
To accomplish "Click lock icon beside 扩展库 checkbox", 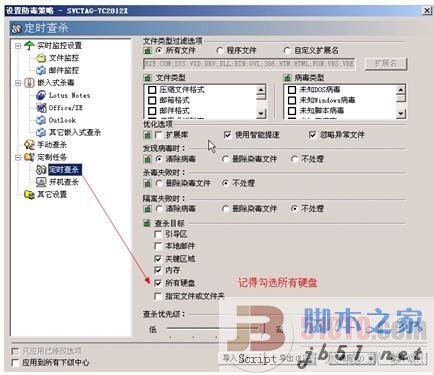I will 147,135.
